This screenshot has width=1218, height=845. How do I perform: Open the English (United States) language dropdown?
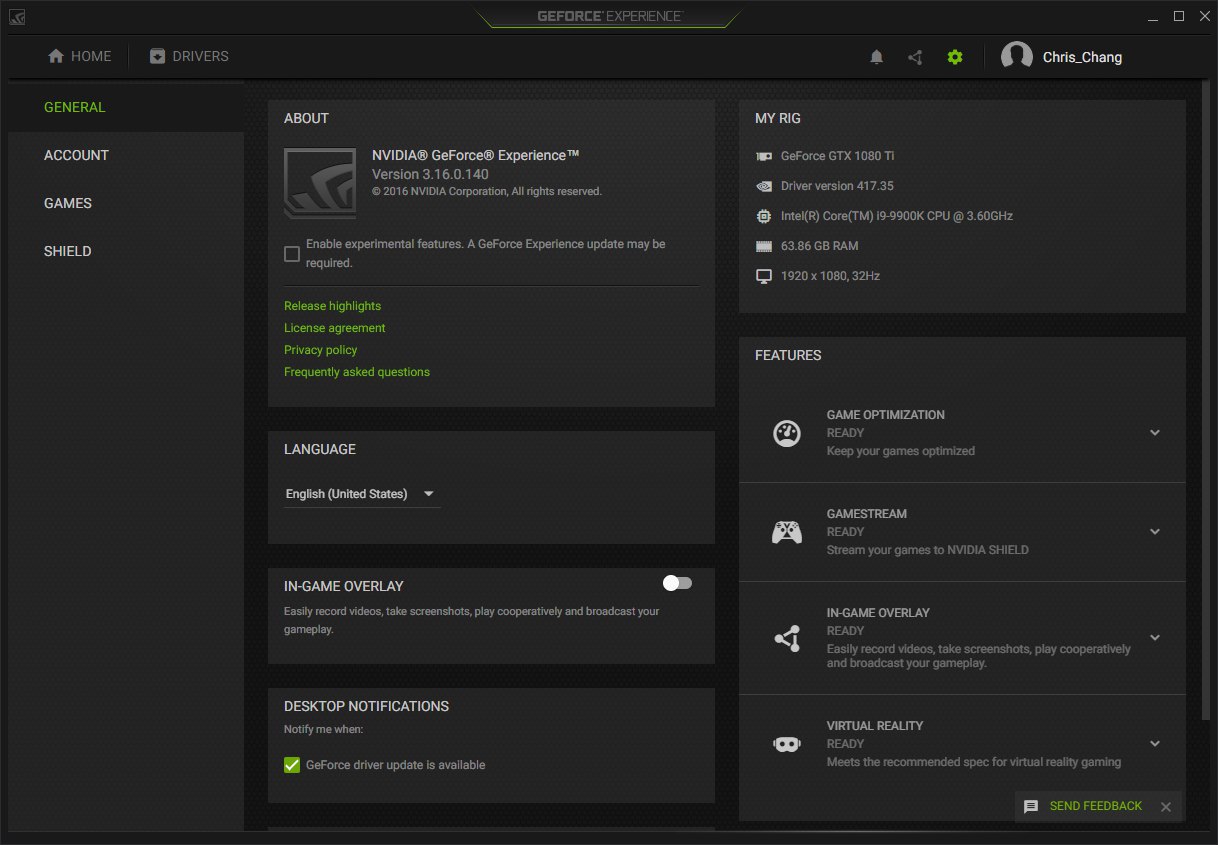click(361, 494)
